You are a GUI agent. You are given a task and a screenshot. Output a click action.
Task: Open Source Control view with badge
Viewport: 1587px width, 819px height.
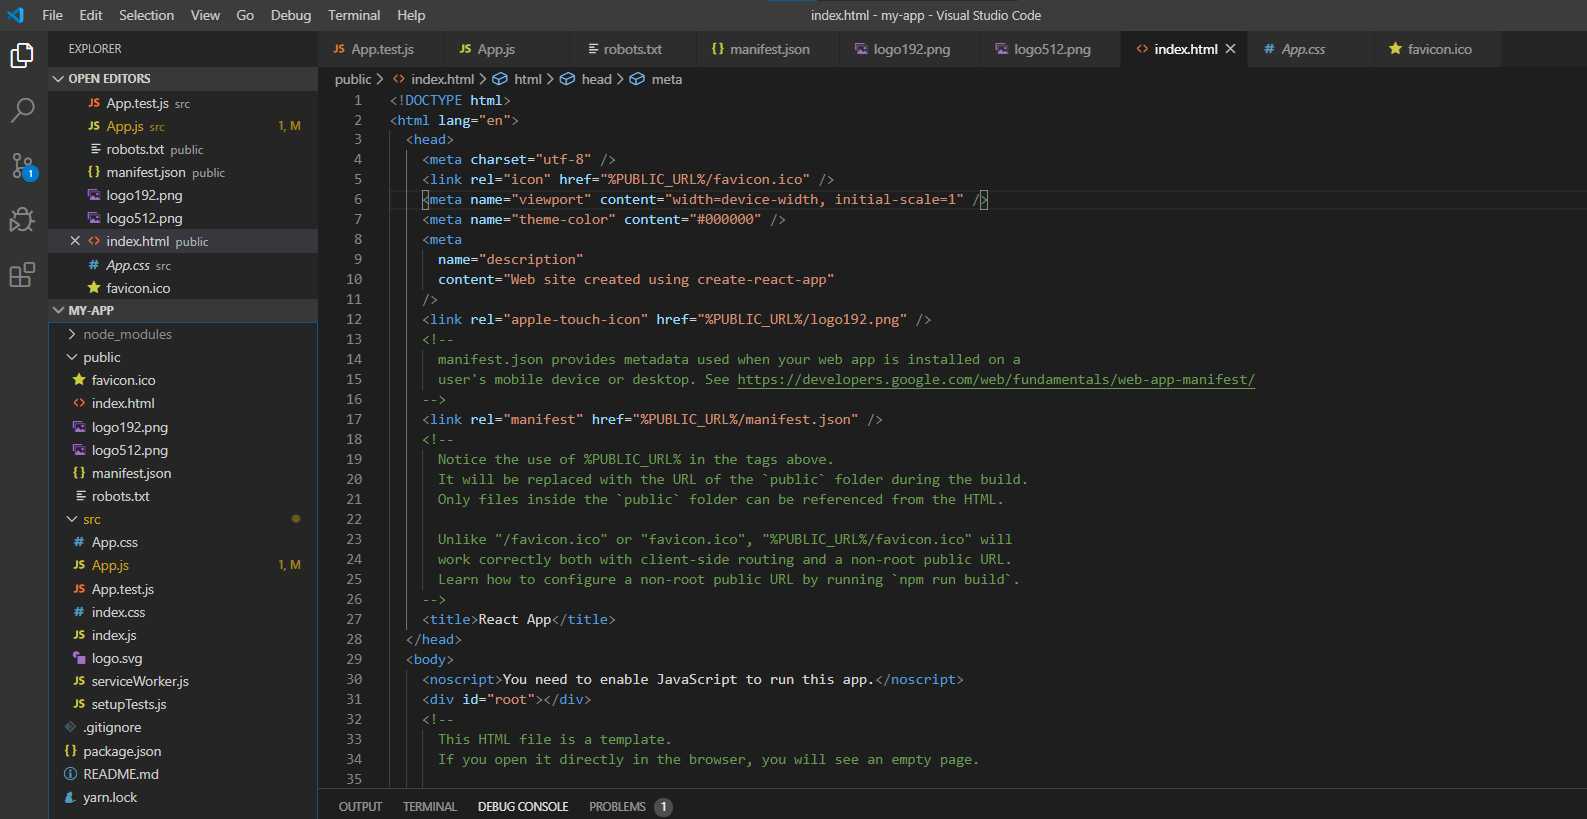tap(22, 166)
